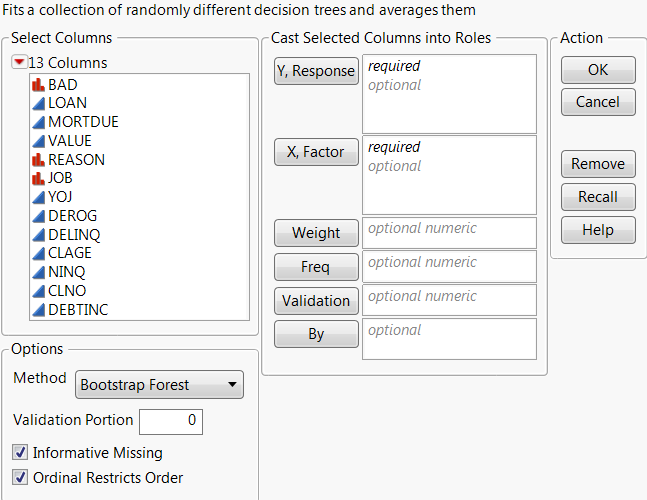Click the nominal icon next to JOB
Screen dimensions: 647x500
point(38,178)
